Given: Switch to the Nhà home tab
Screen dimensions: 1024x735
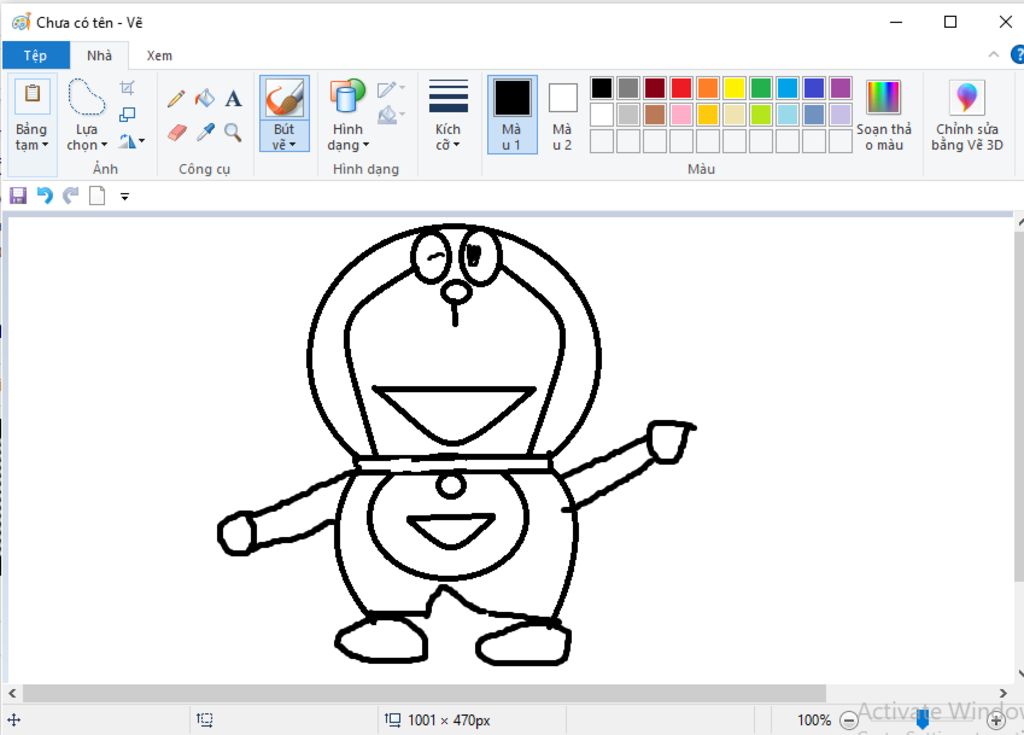Looking at the screenshot, I should pos(99,56).
